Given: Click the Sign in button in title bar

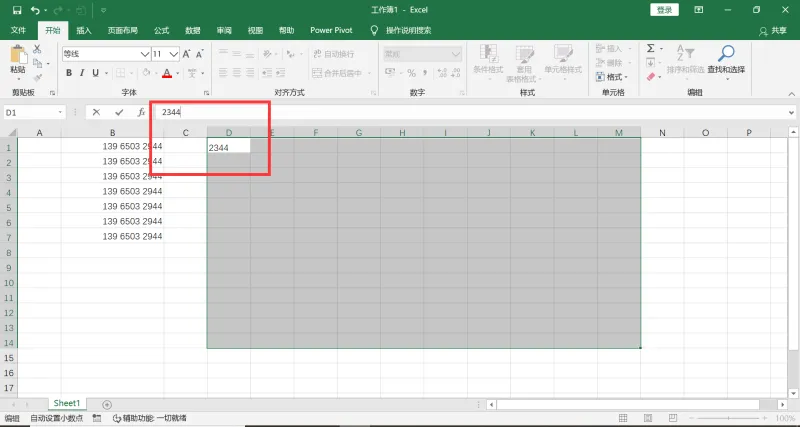Looking at the screenshot, I should (664, 10).
